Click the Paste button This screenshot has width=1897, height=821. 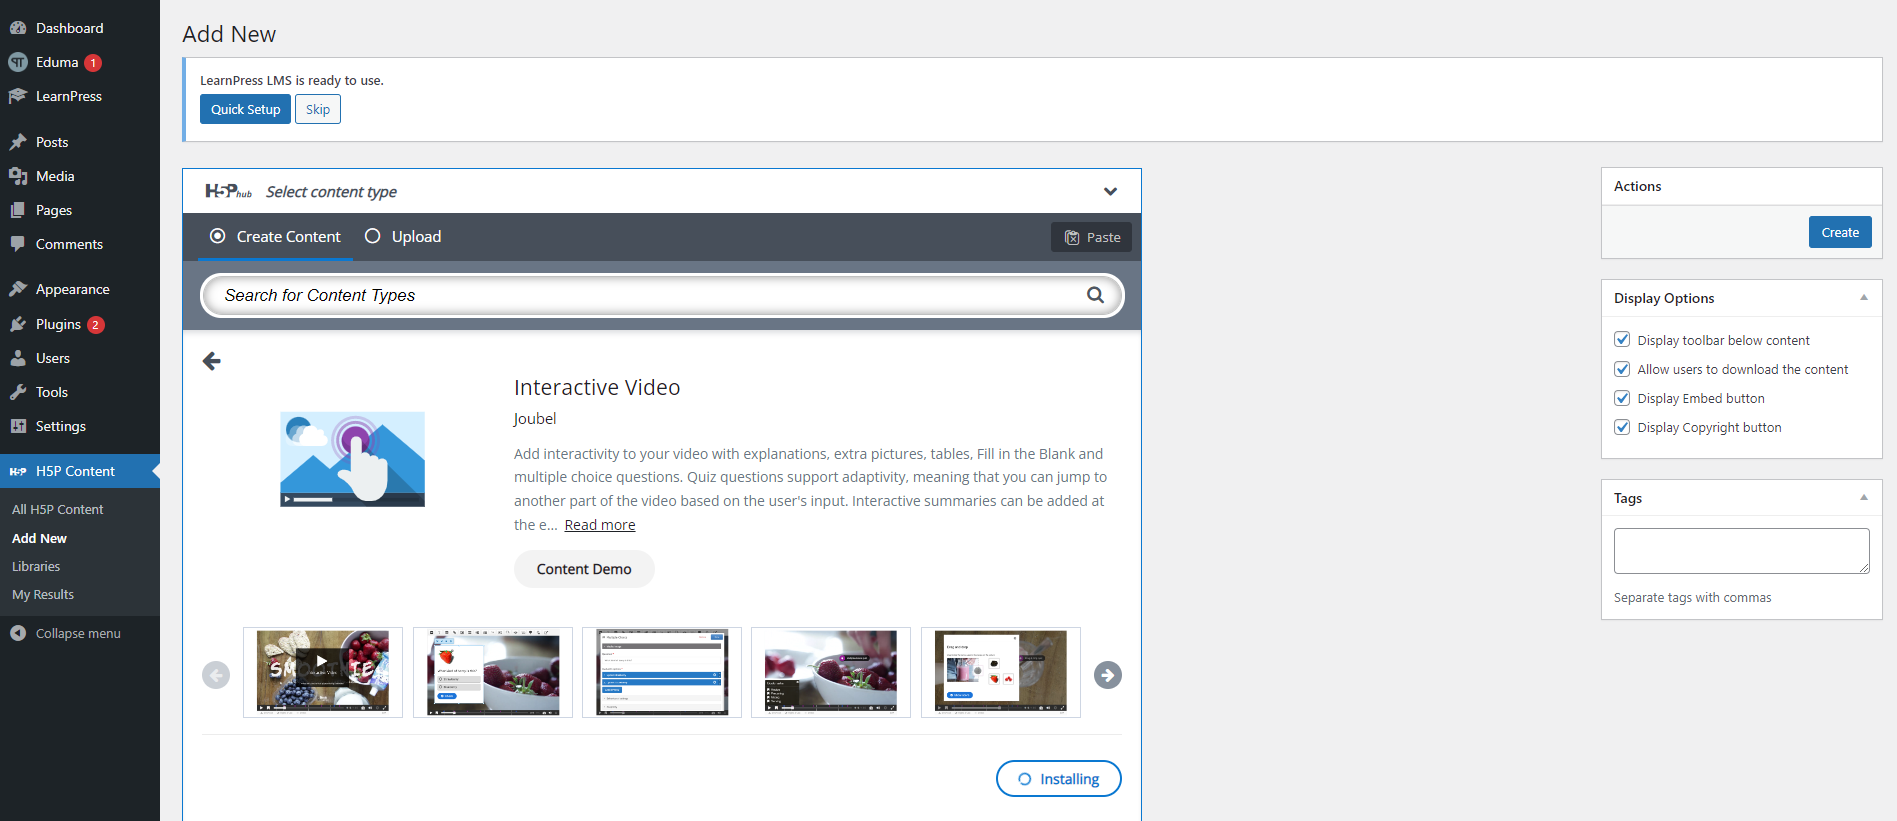click(x=1091, y=237)
